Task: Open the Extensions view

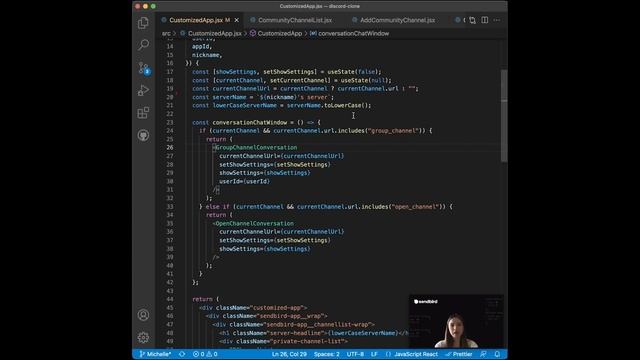Action: [143, 113]
